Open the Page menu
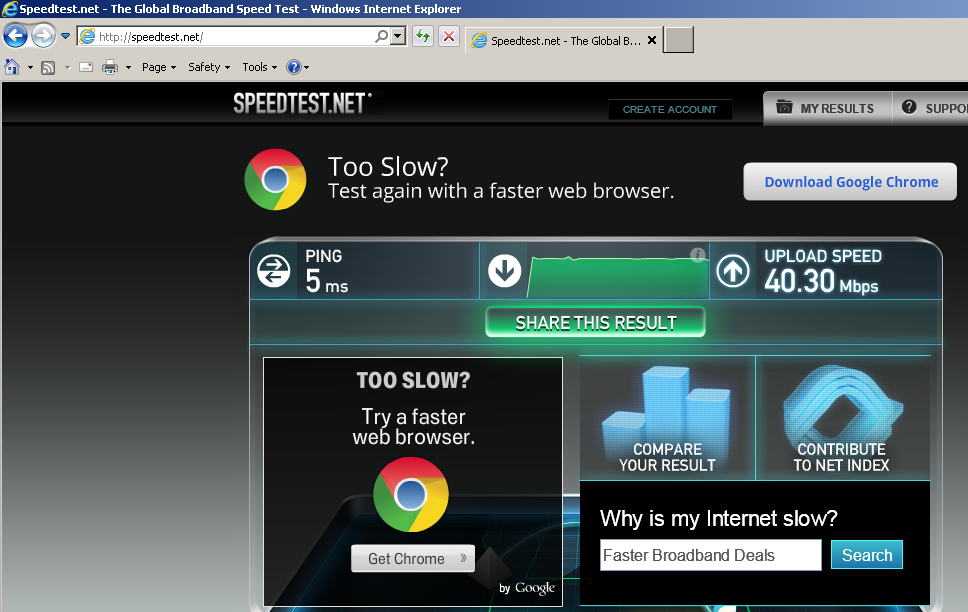The width and height of the screenshot is (968, 612). [159, 67]
